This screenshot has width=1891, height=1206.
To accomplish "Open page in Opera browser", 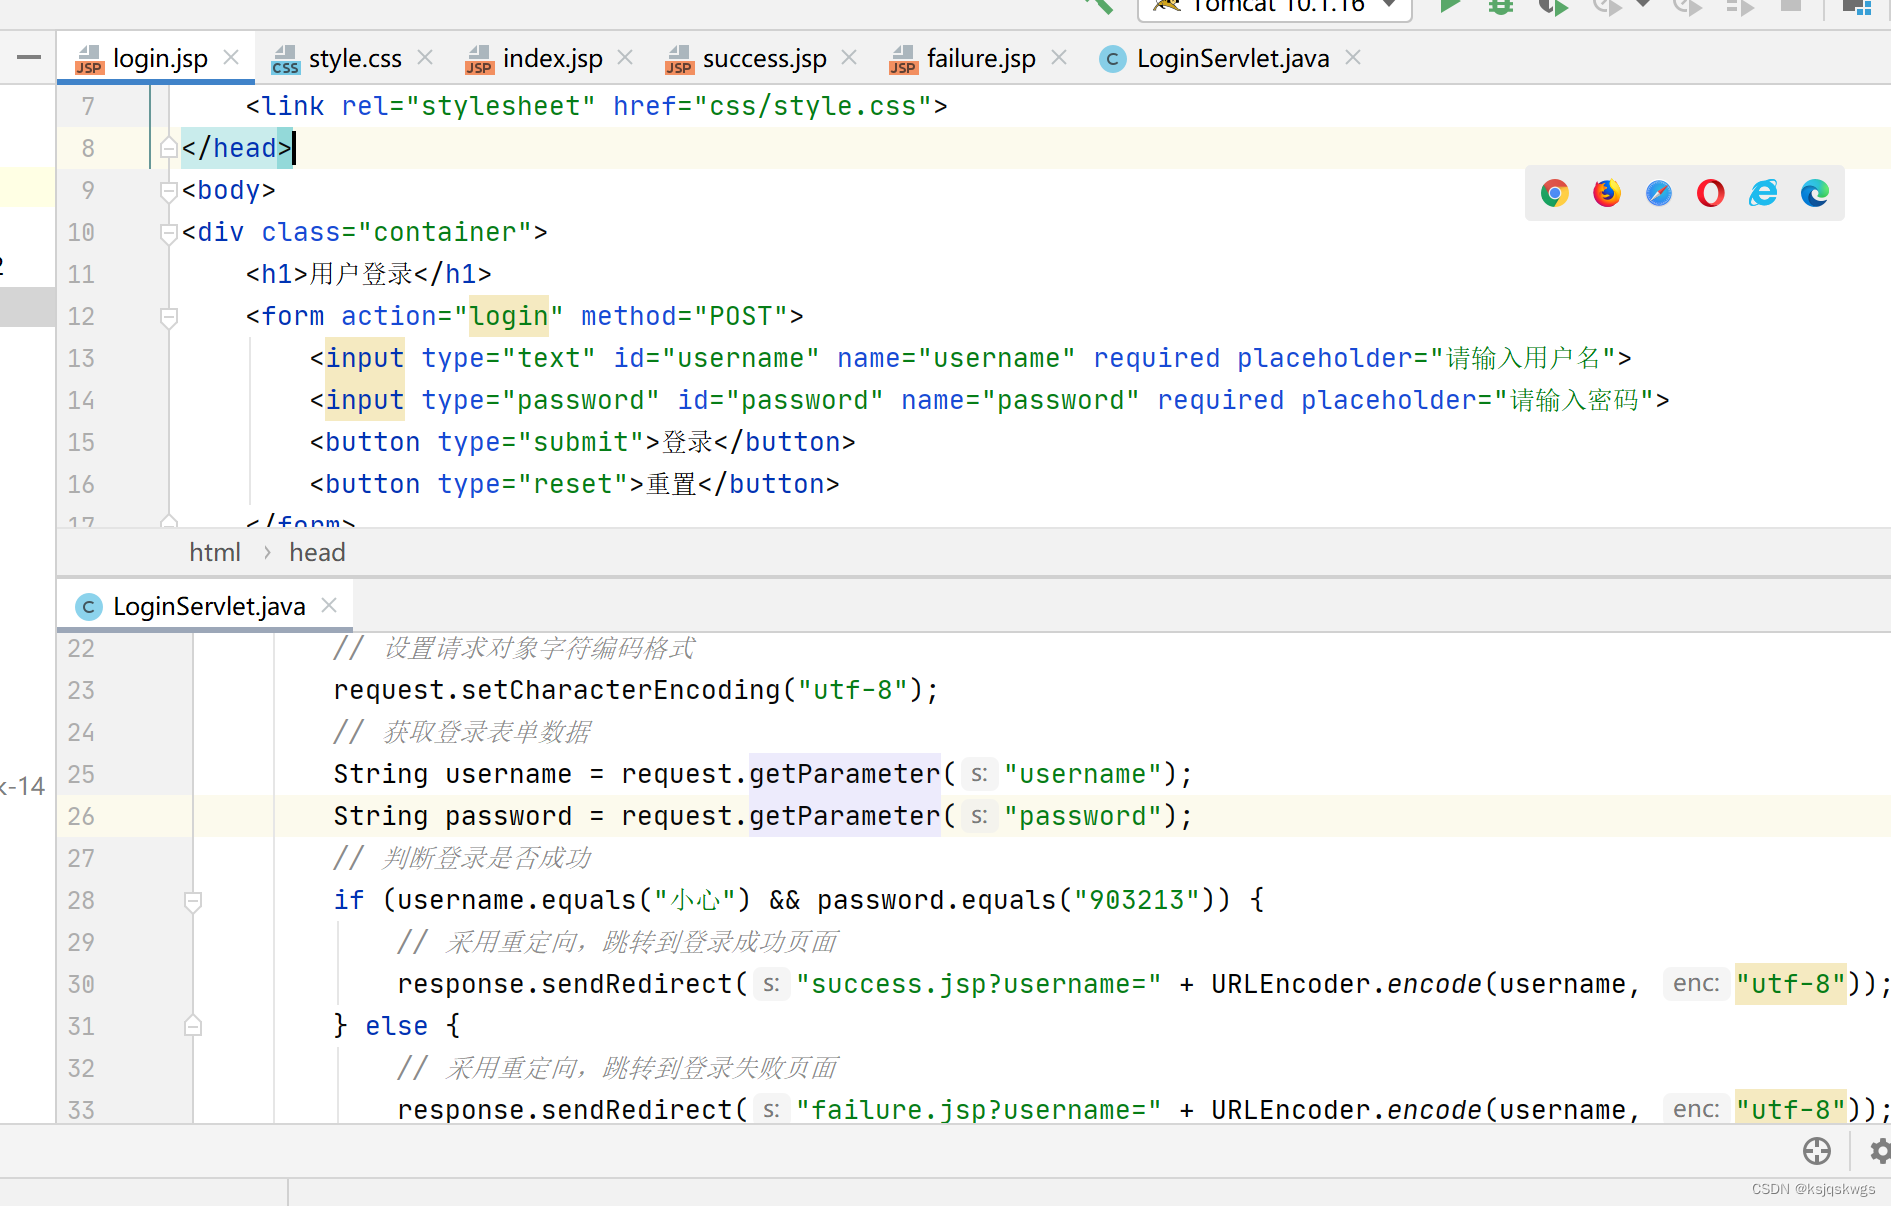I will pyautogui.click(x=1710, y=193).
